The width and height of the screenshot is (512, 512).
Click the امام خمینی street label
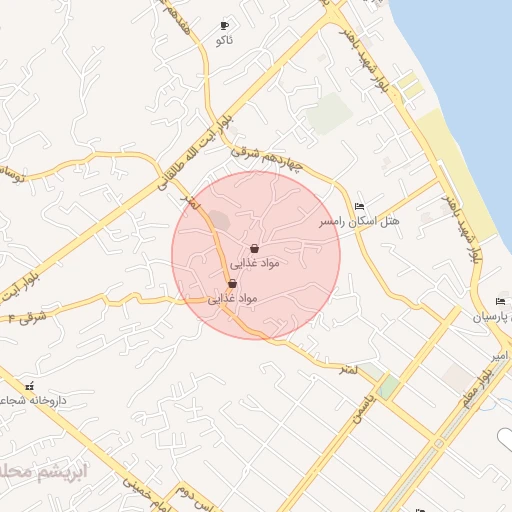[148, 495]
